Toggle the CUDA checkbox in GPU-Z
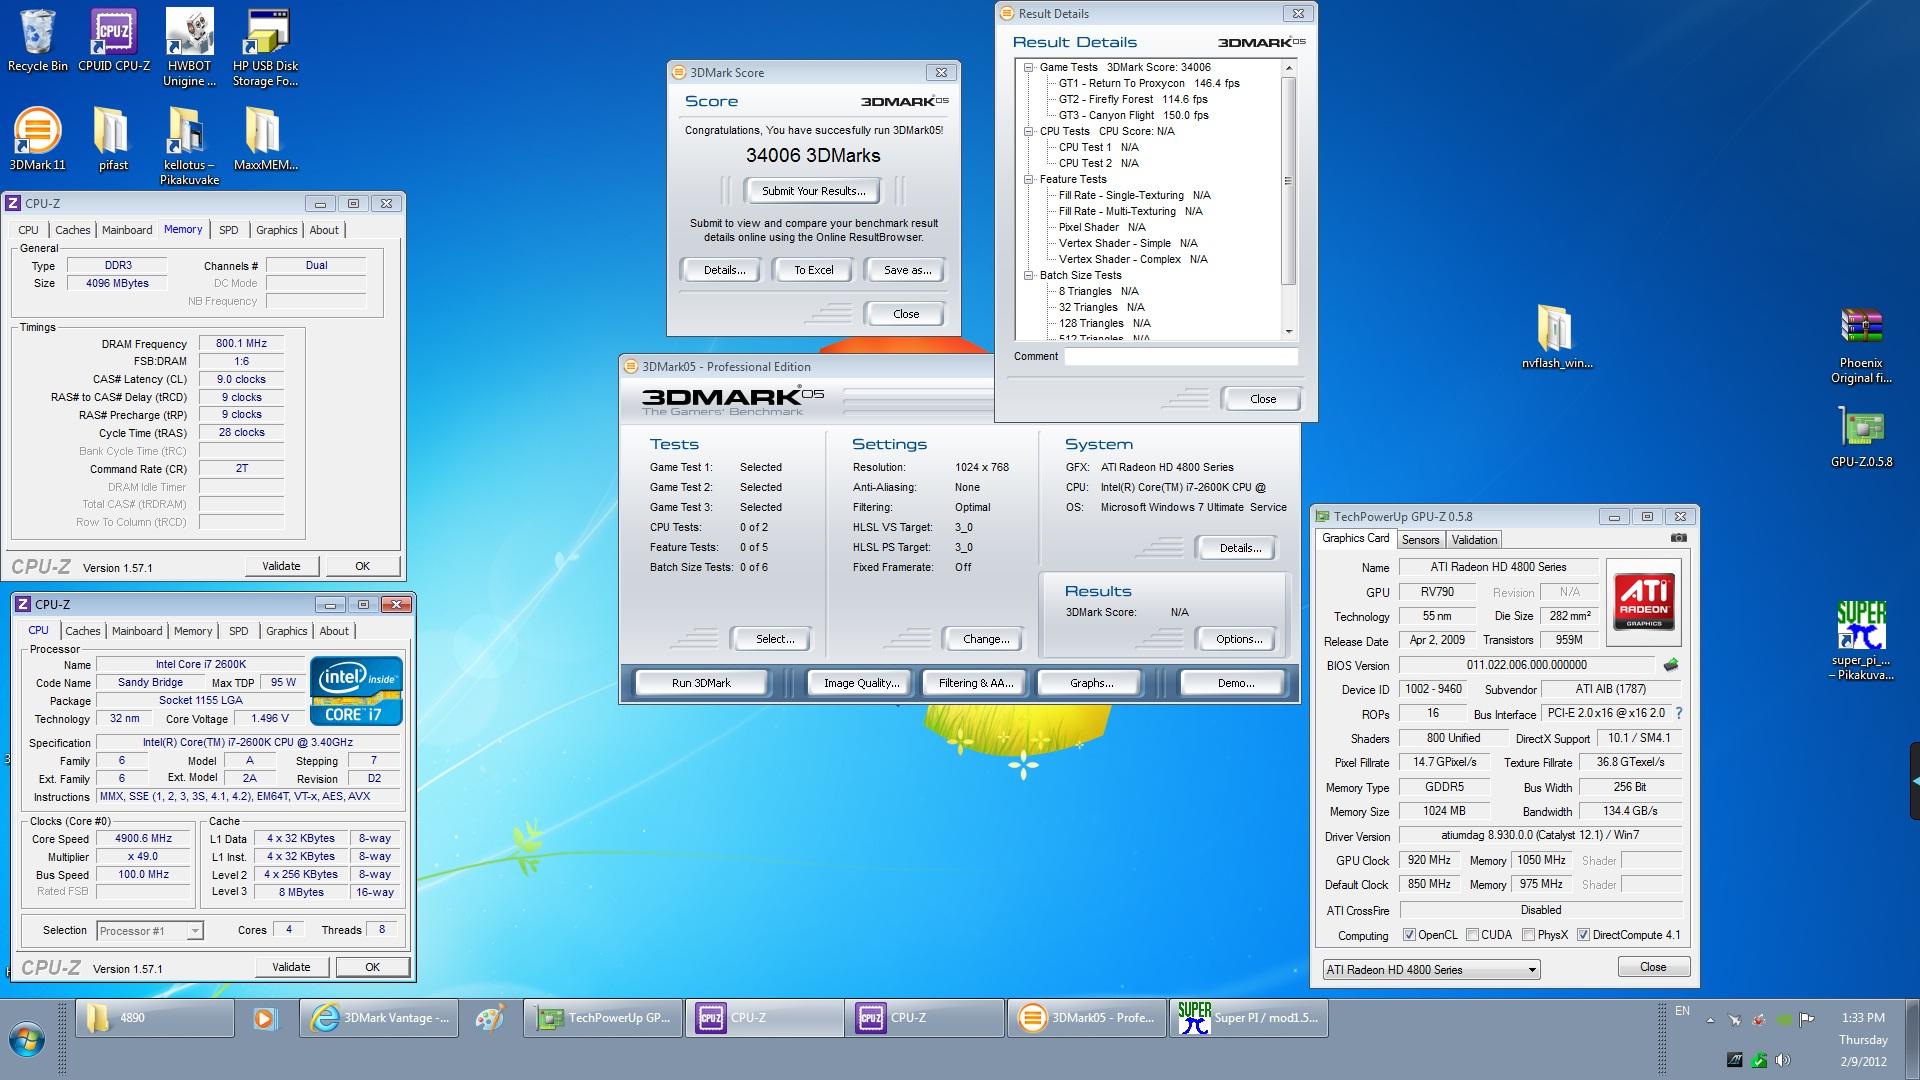This screenshot has height=1080, width=1920. [x=1472, y=935]
